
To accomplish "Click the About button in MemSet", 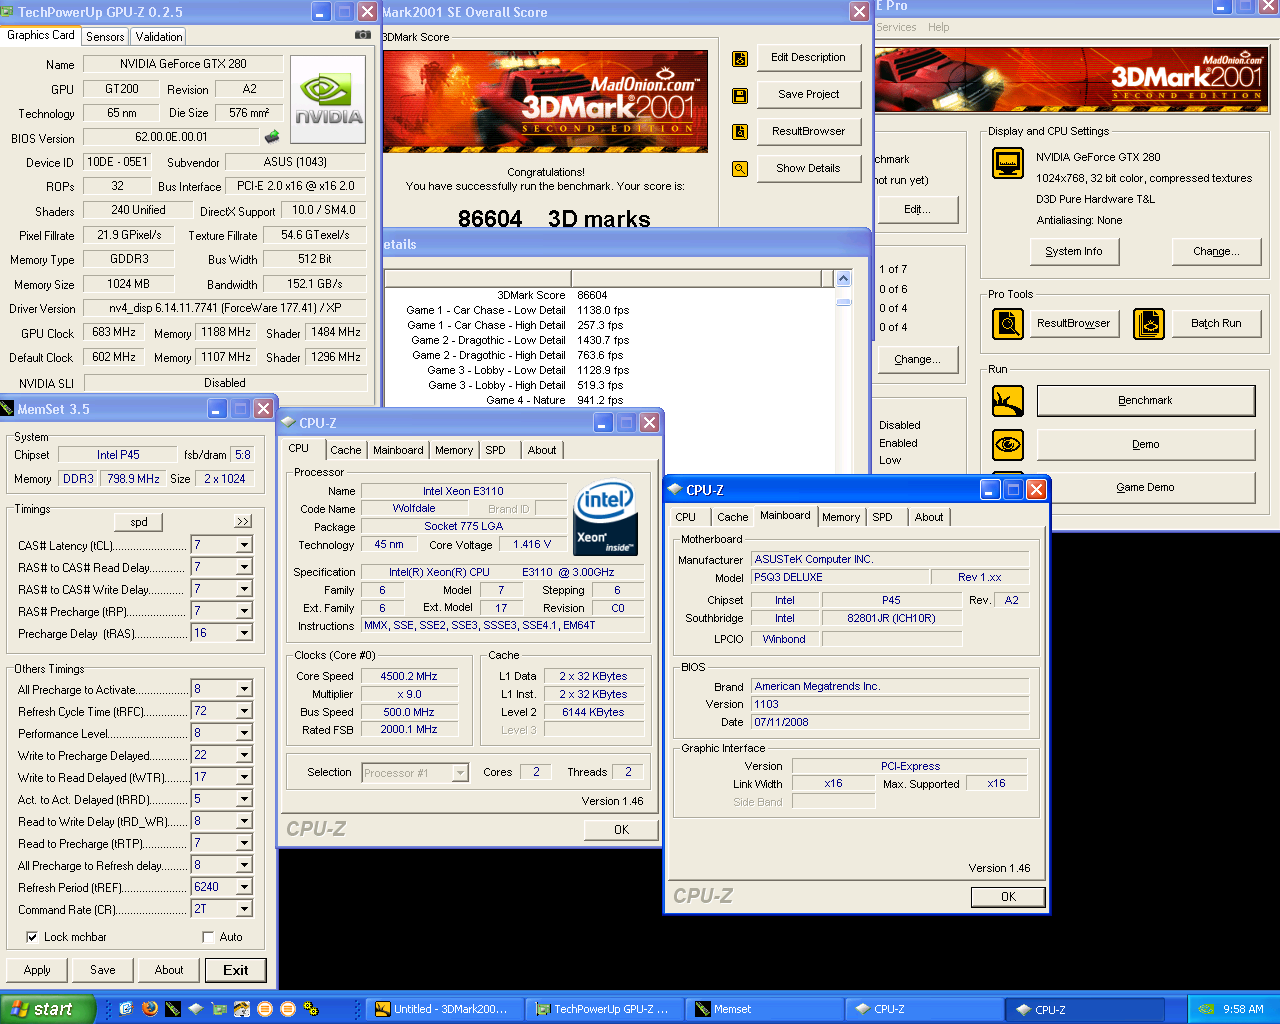I will tap(169, 970).
